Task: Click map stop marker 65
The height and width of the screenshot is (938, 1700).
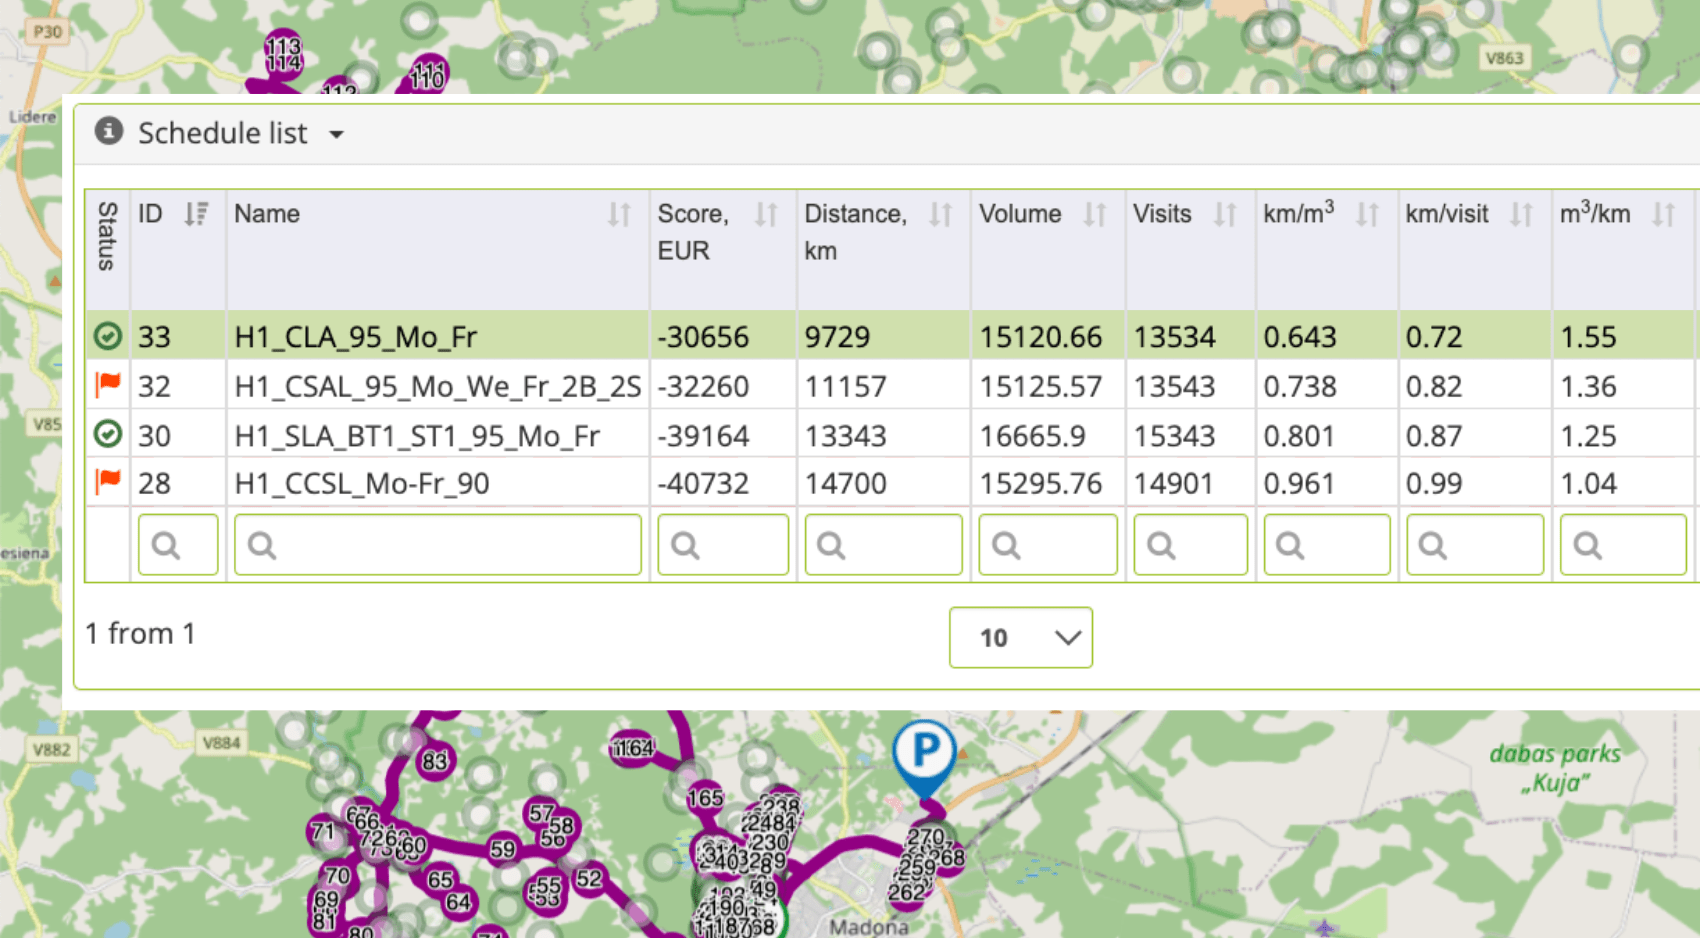Action: (440, 880)
